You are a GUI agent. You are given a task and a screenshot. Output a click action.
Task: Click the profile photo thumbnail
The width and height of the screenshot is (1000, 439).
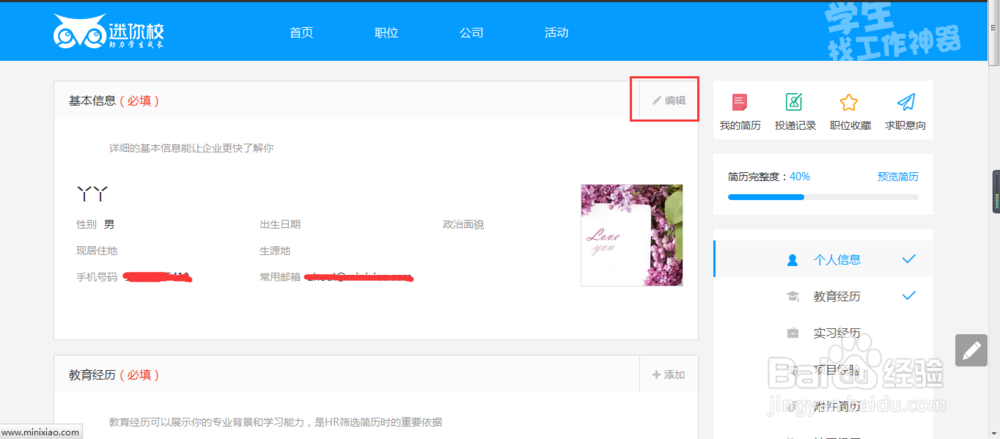pyautogui.click(x=631, y=235)
